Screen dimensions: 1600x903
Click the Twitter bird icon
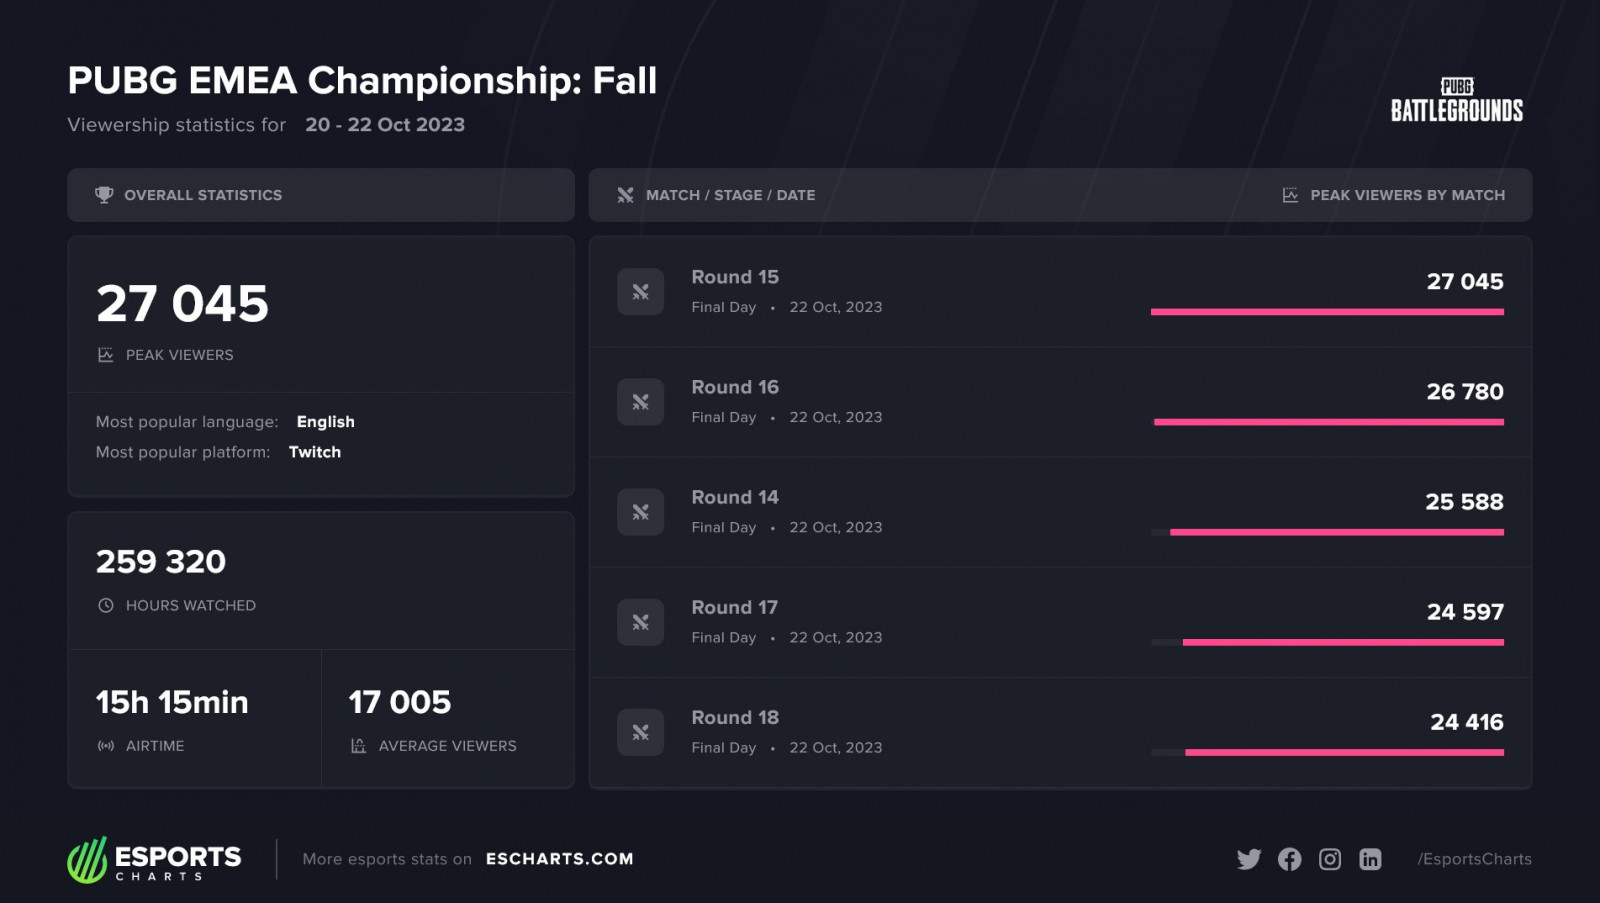coord(1248,859)
